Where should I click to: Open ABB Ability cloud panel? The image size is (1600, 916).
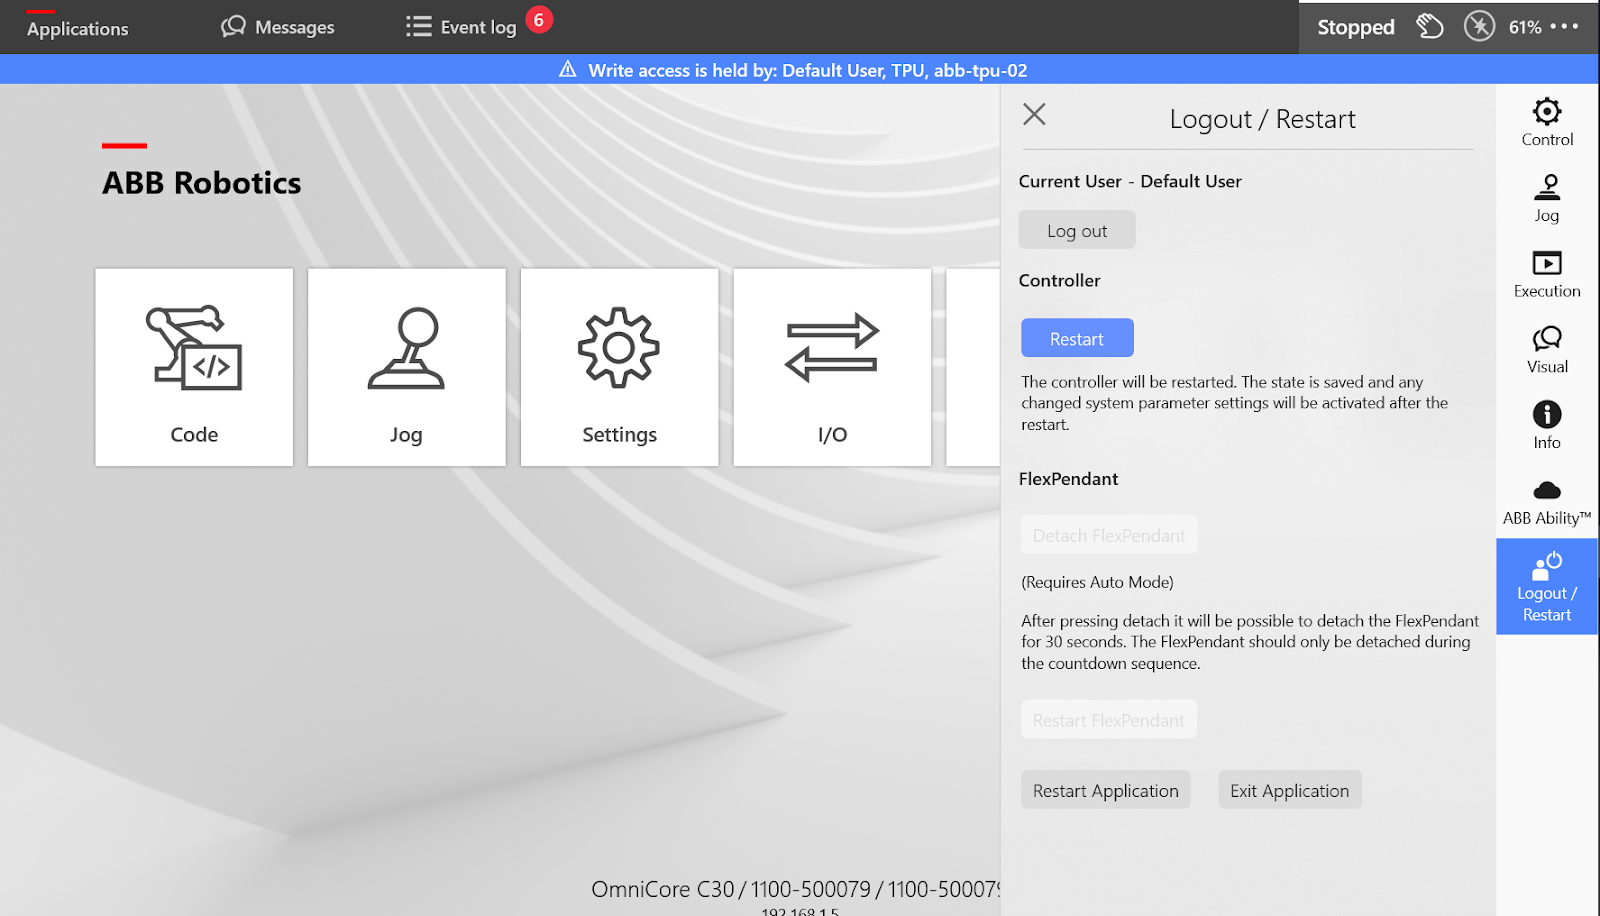click(1547, 502)
